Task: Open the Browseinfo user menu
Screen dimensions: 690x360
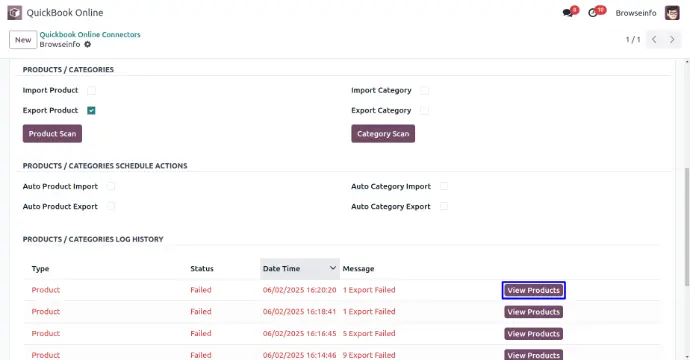Action: [x=636, y=13]
